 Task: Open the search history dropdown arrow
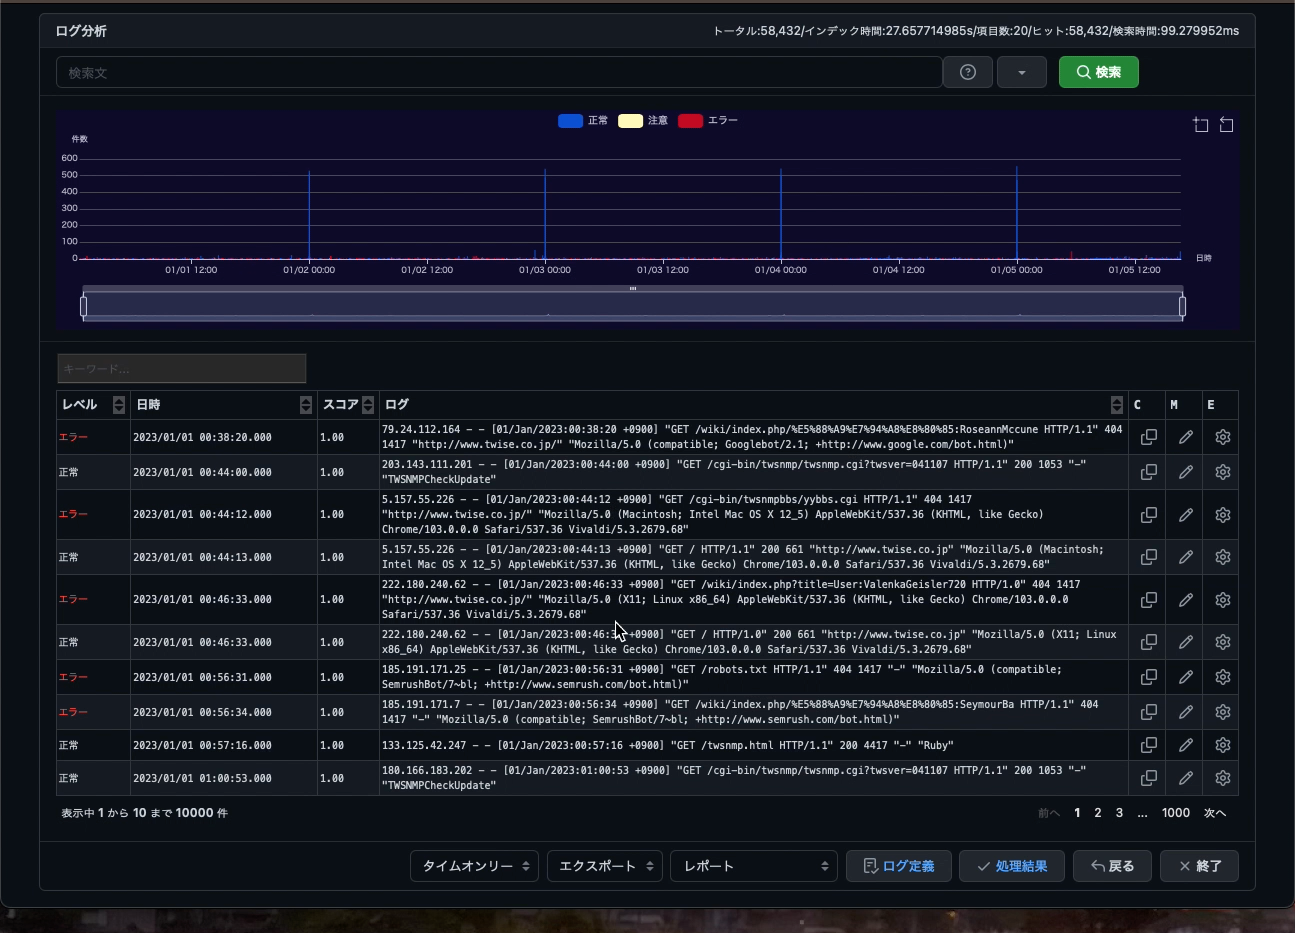pyautogui.click(x=1021, y=72)
